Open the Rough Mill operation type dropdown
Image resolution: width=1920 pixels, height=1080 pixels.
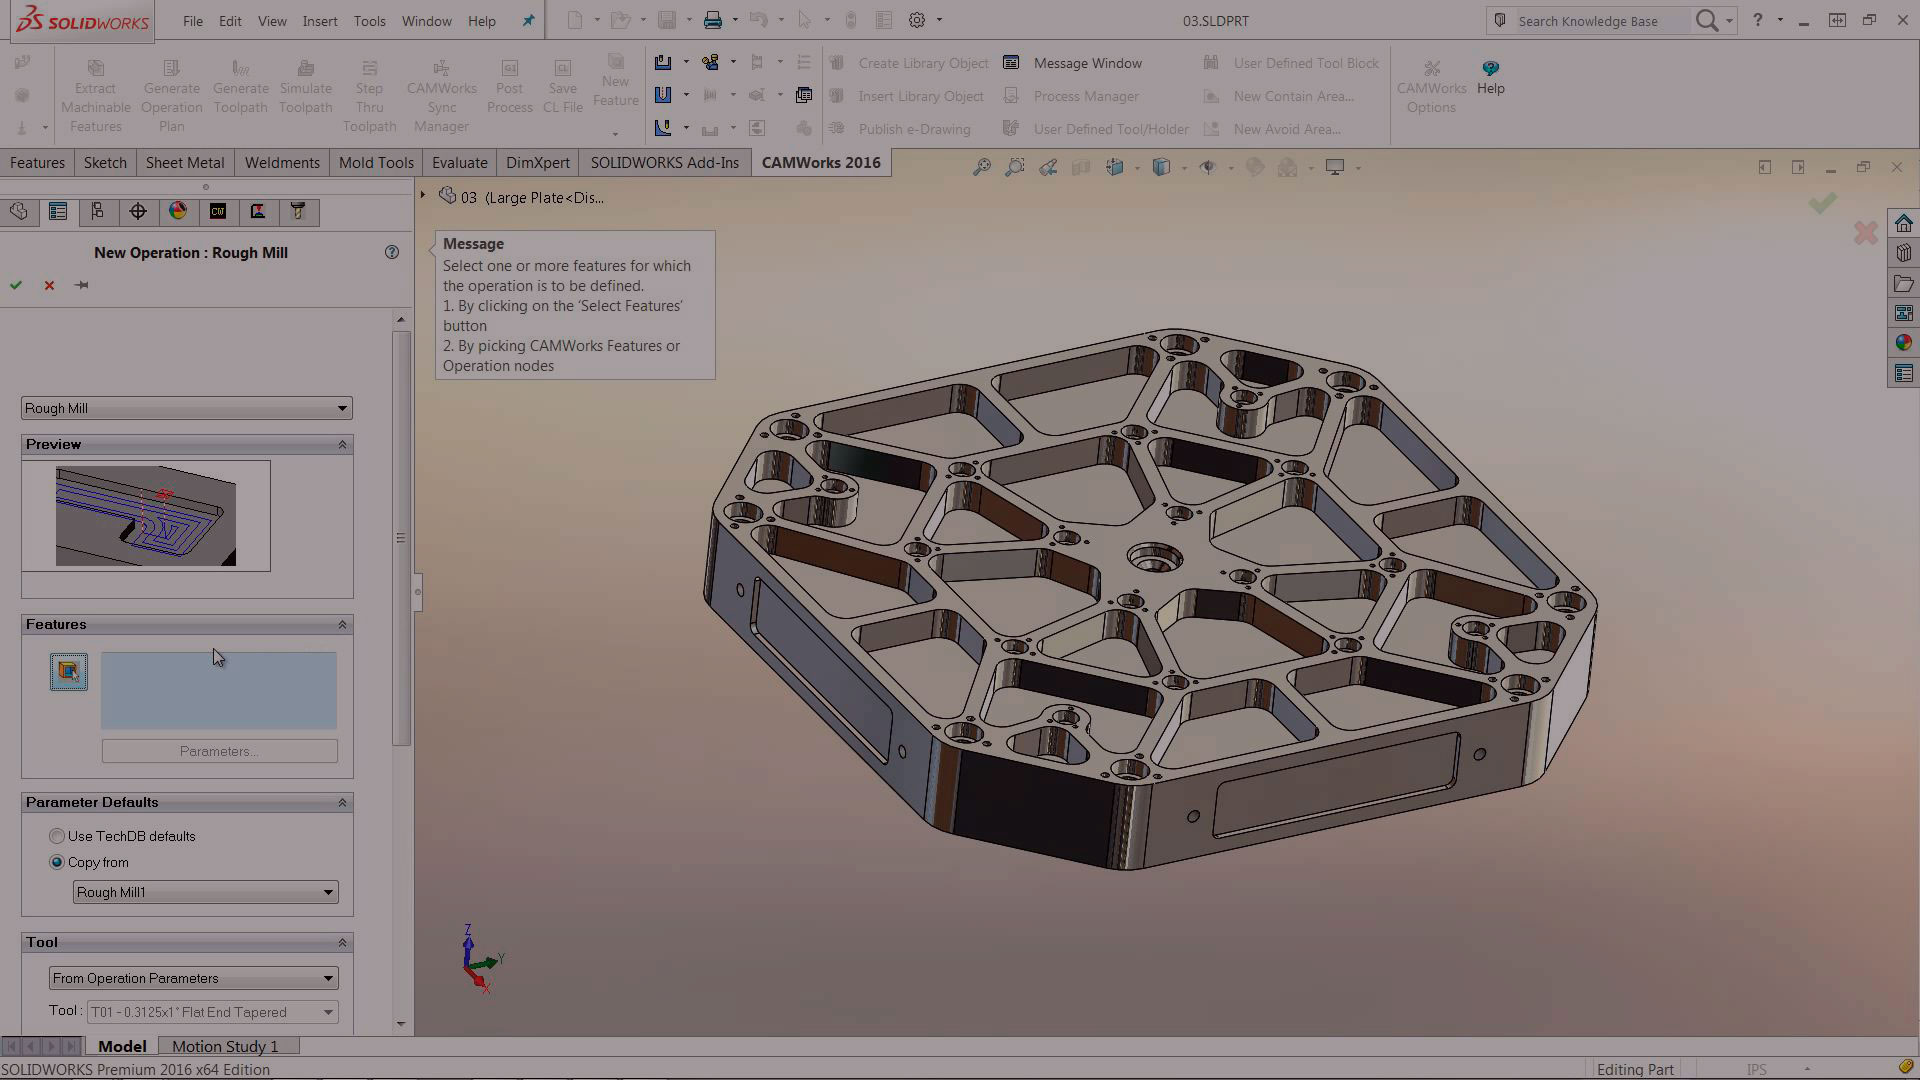point(187,408)
